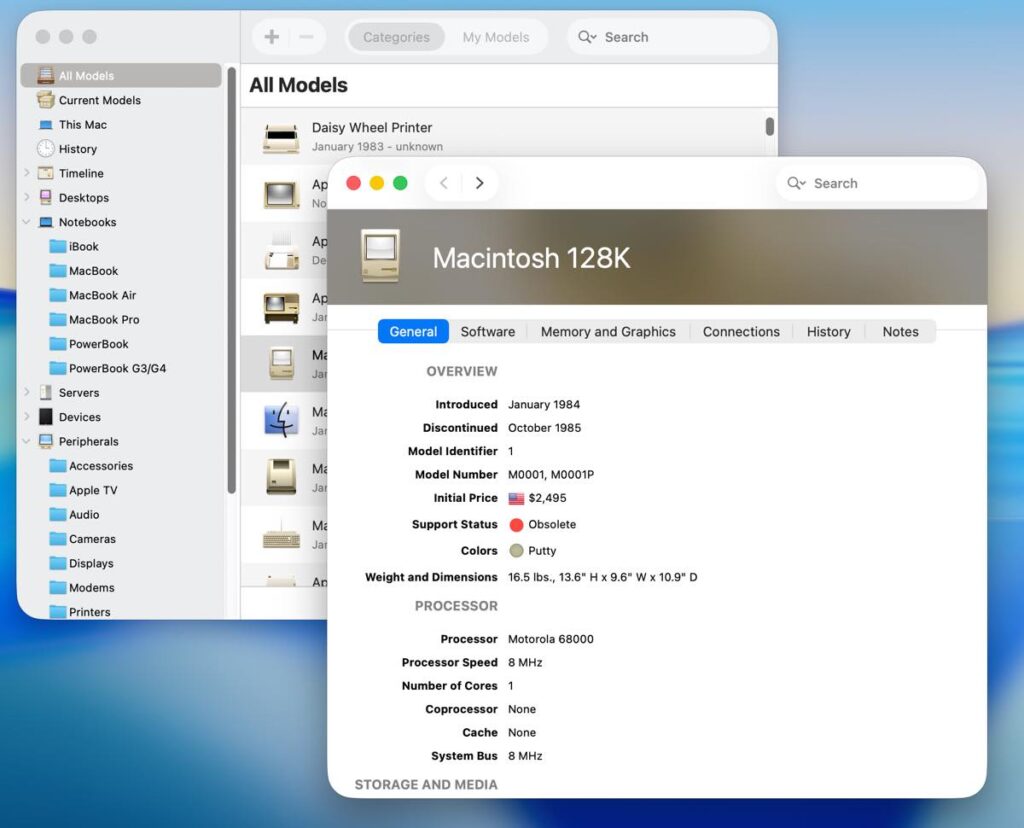Image resolution: width=1024 pixels, height=828 pixels.
Task: Select the All Models sidebar icon
Action: (46, 76)
